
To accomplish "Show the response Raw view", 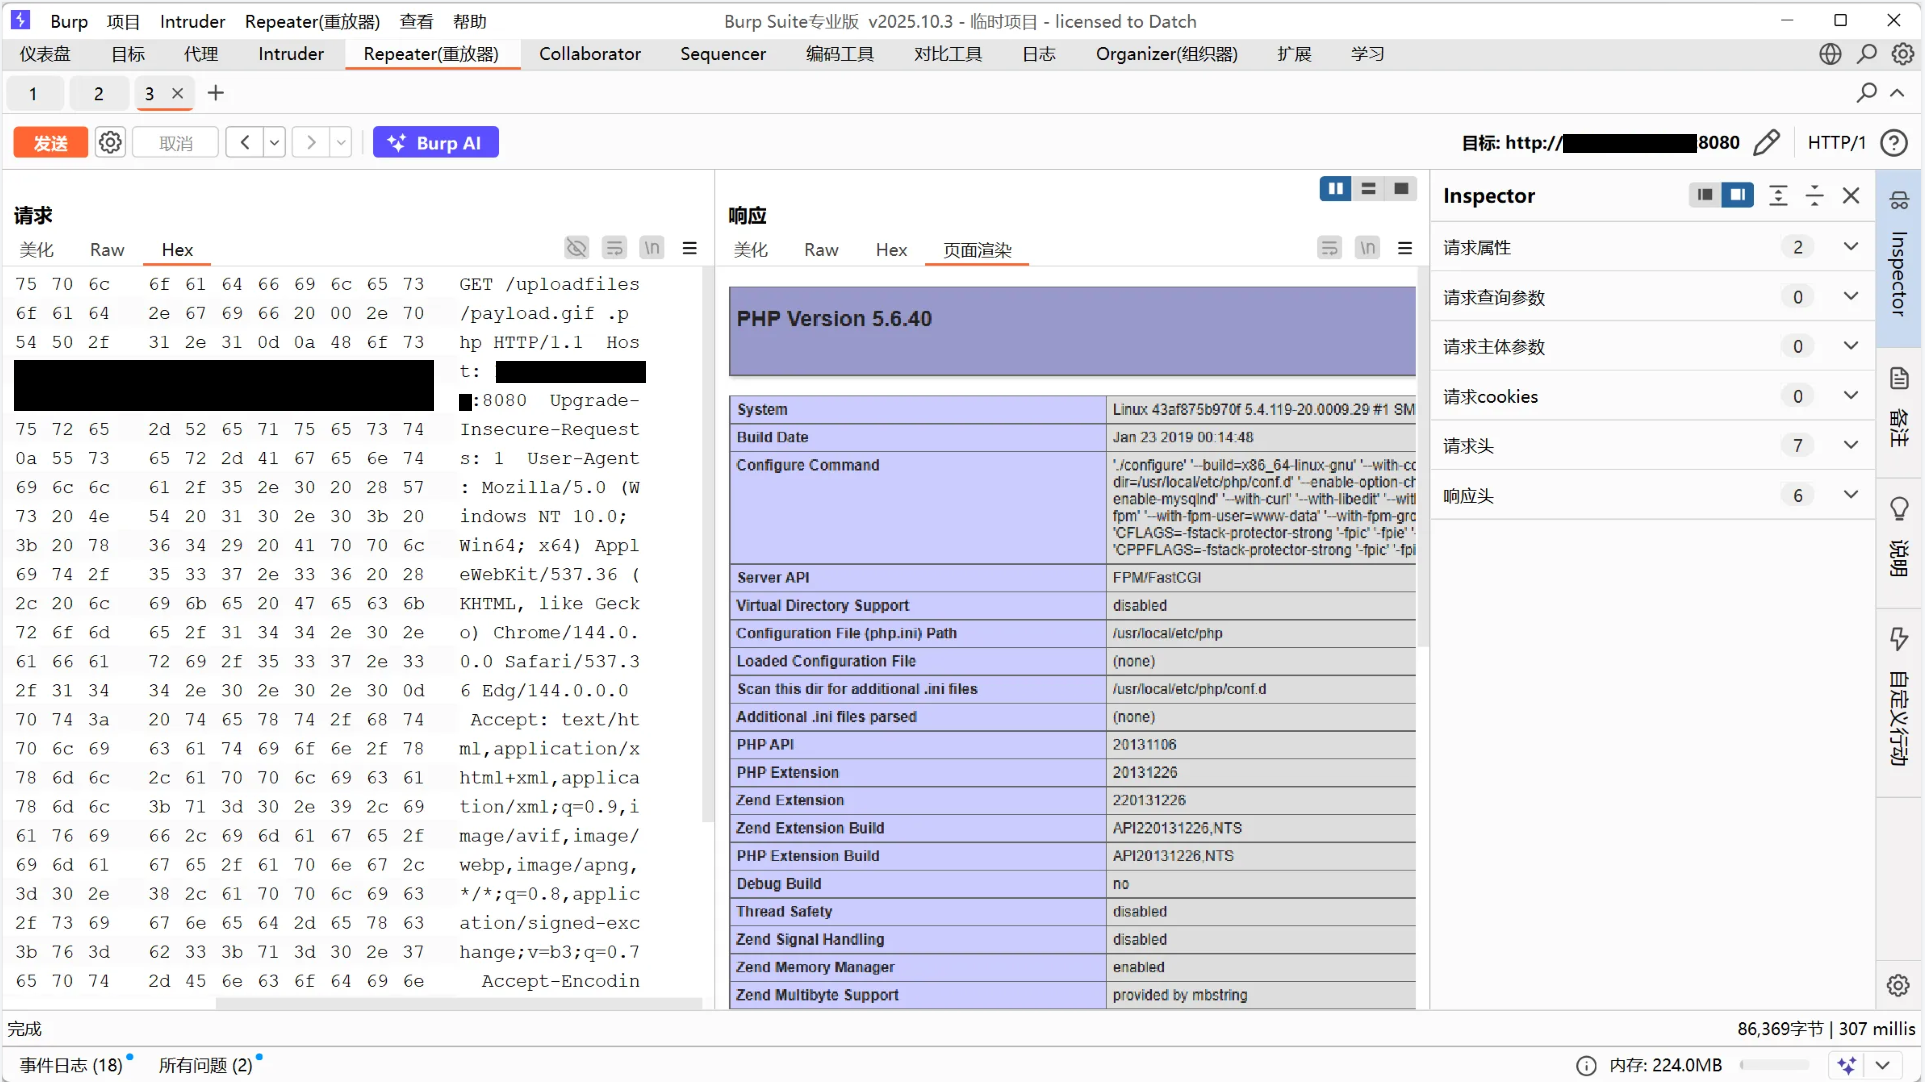I will (x=821, y=250).
